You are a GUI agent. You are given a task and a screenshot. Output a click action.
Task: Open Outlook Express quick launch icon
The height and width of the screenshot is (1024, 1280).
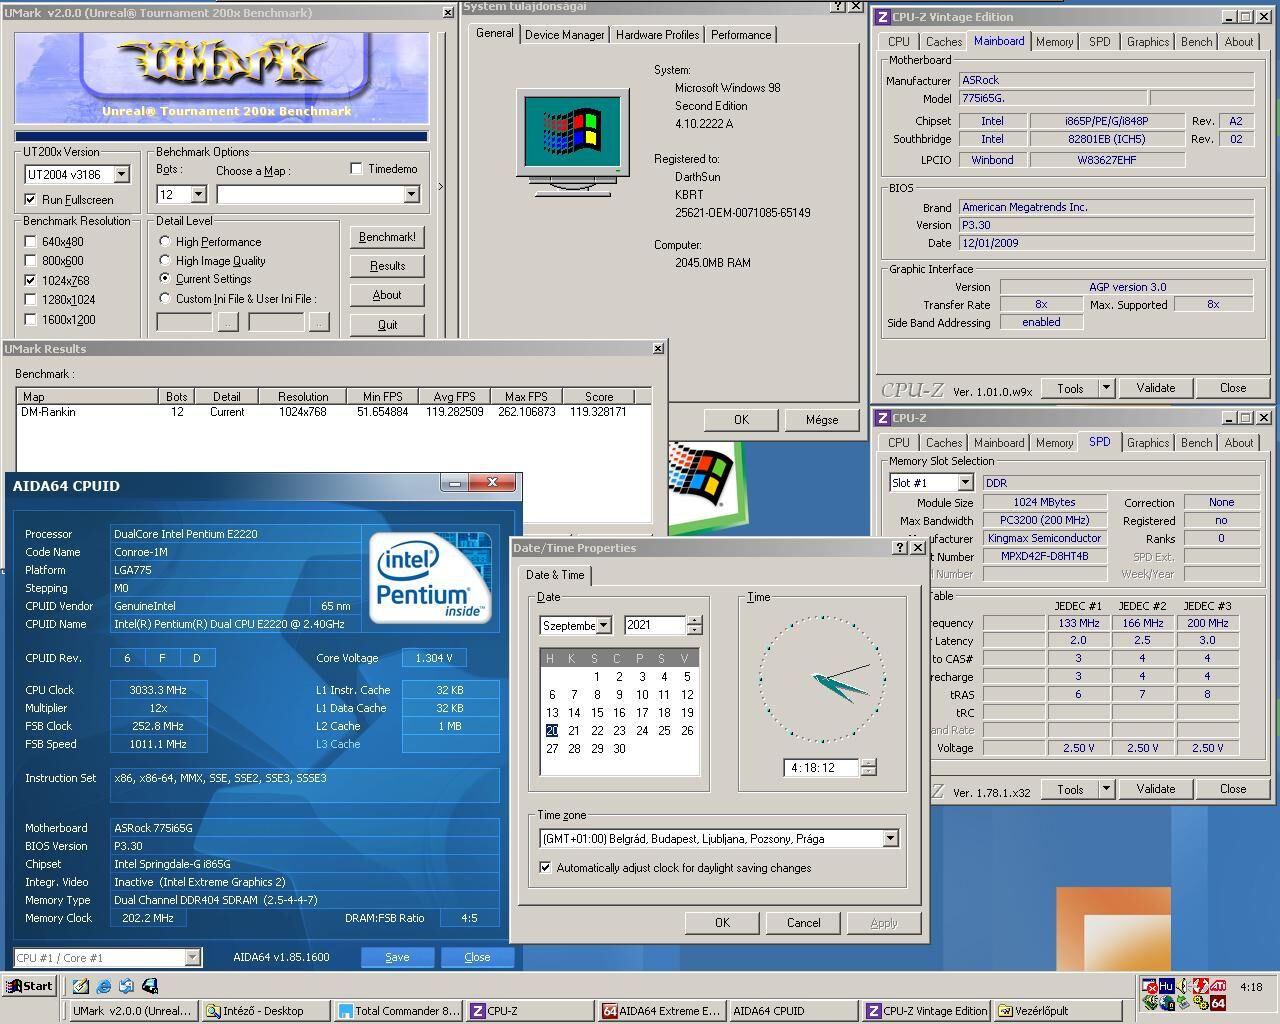tap(127, 986)
